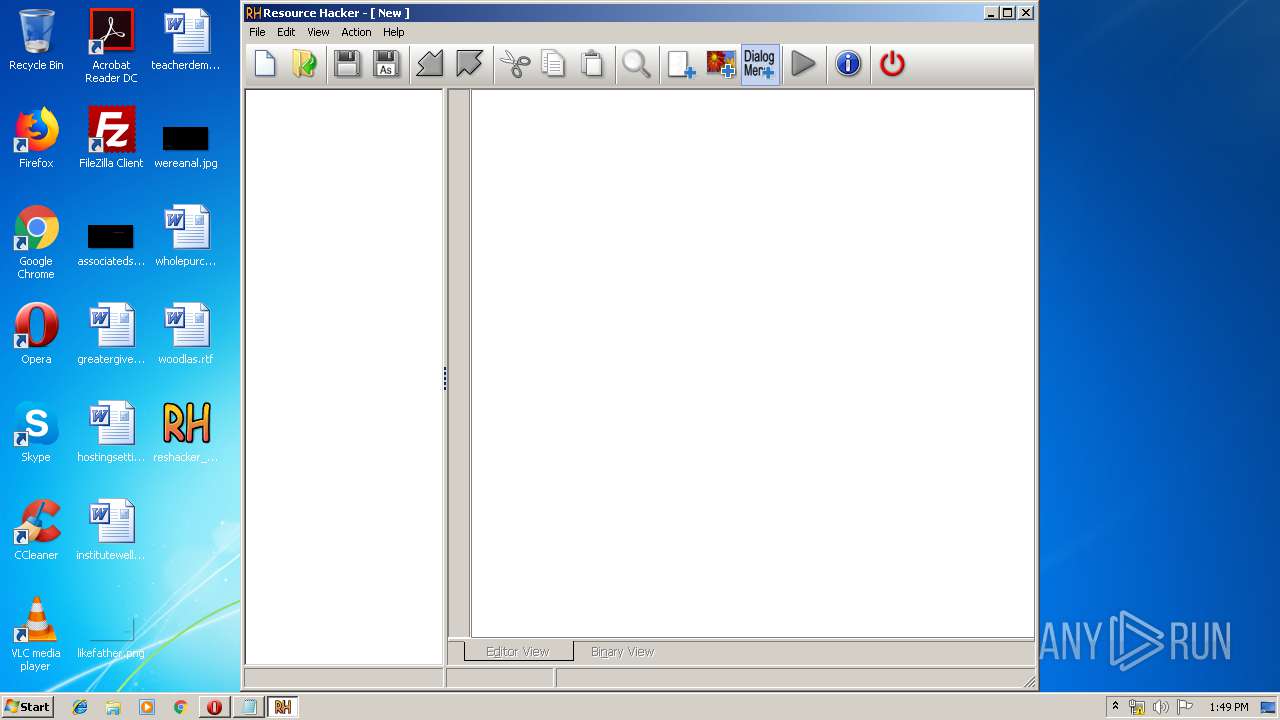Open the Edit menu

coord(286,32)
